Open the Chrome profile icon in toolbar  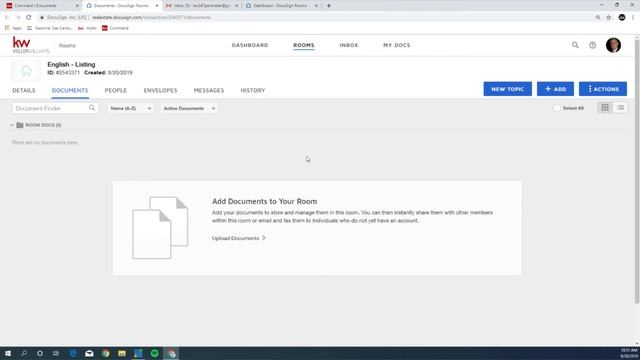[622, 18]
